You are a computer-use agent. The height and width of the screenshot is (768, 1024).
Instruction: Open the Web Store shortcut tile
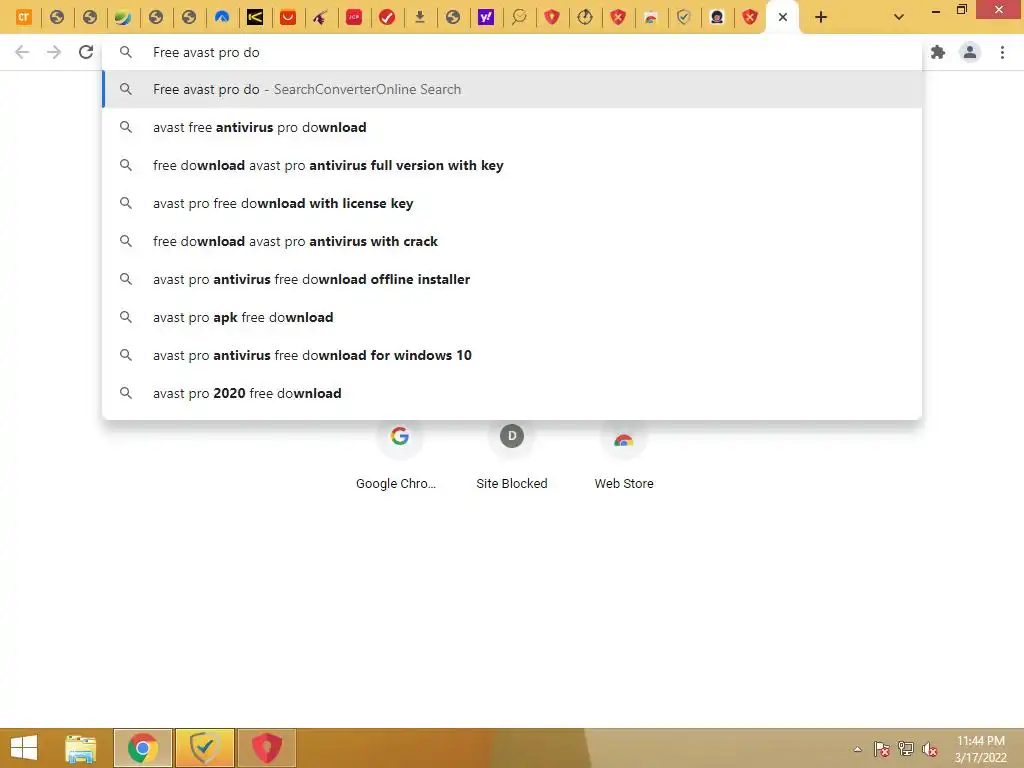tap(624, 456)
